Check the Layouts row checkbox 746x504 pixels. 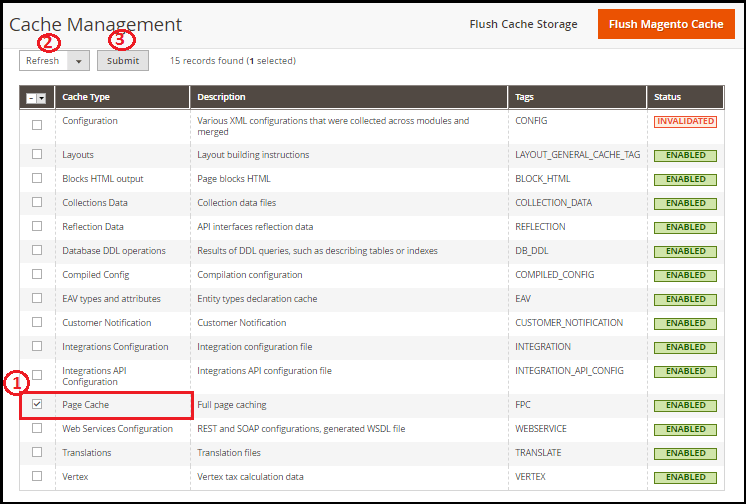click(x=37, y=154)
